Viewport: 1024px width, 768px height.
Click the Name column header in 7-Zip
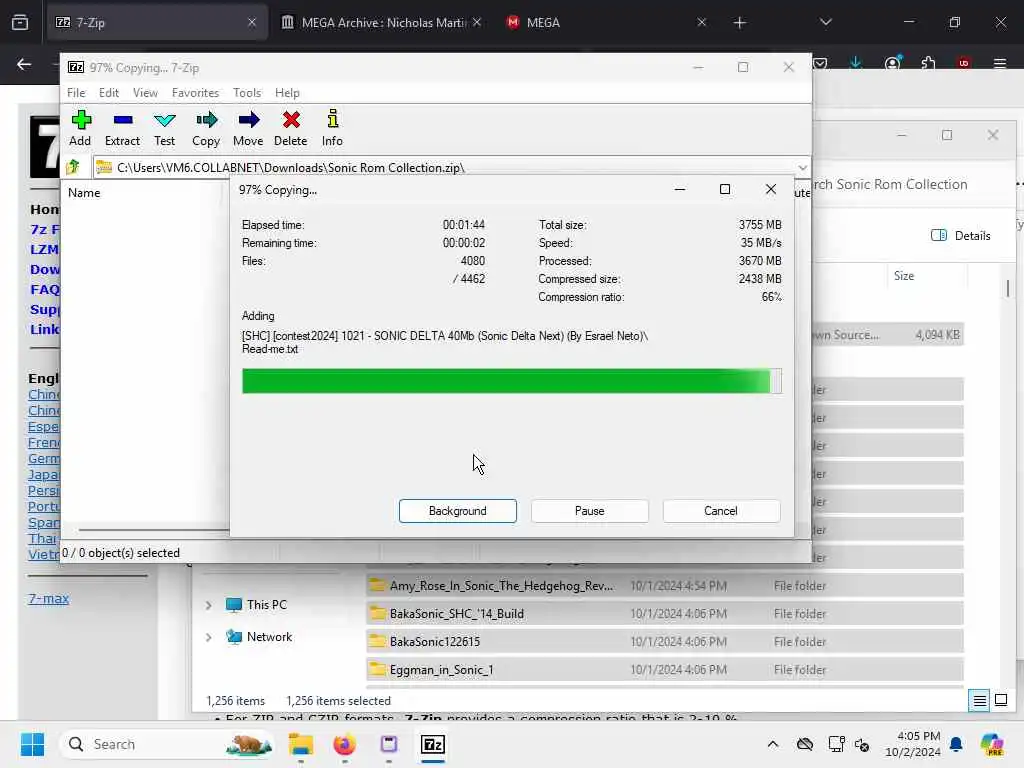click(84, 193)
